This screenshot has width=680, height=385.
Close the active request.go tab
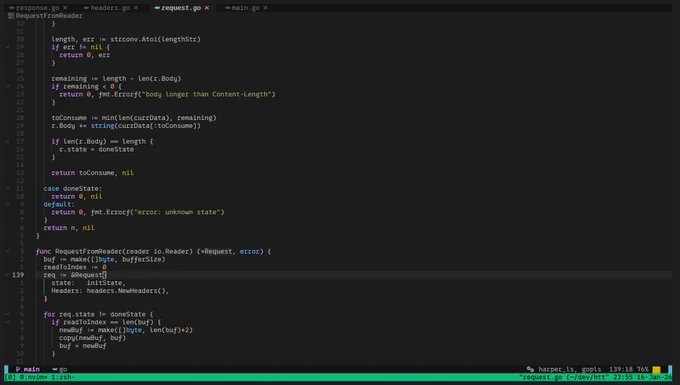click(207, 8)
